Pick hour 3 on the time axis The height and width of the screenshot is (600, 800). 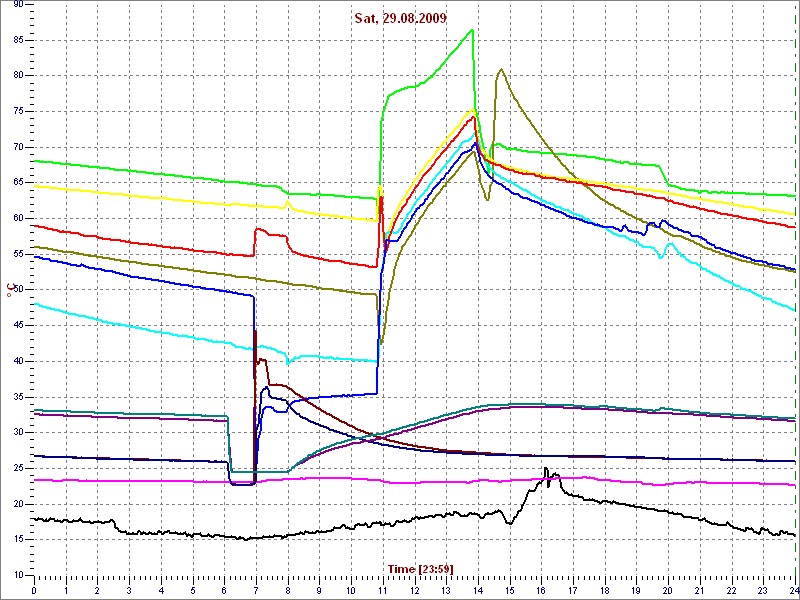tap(129, 591)
